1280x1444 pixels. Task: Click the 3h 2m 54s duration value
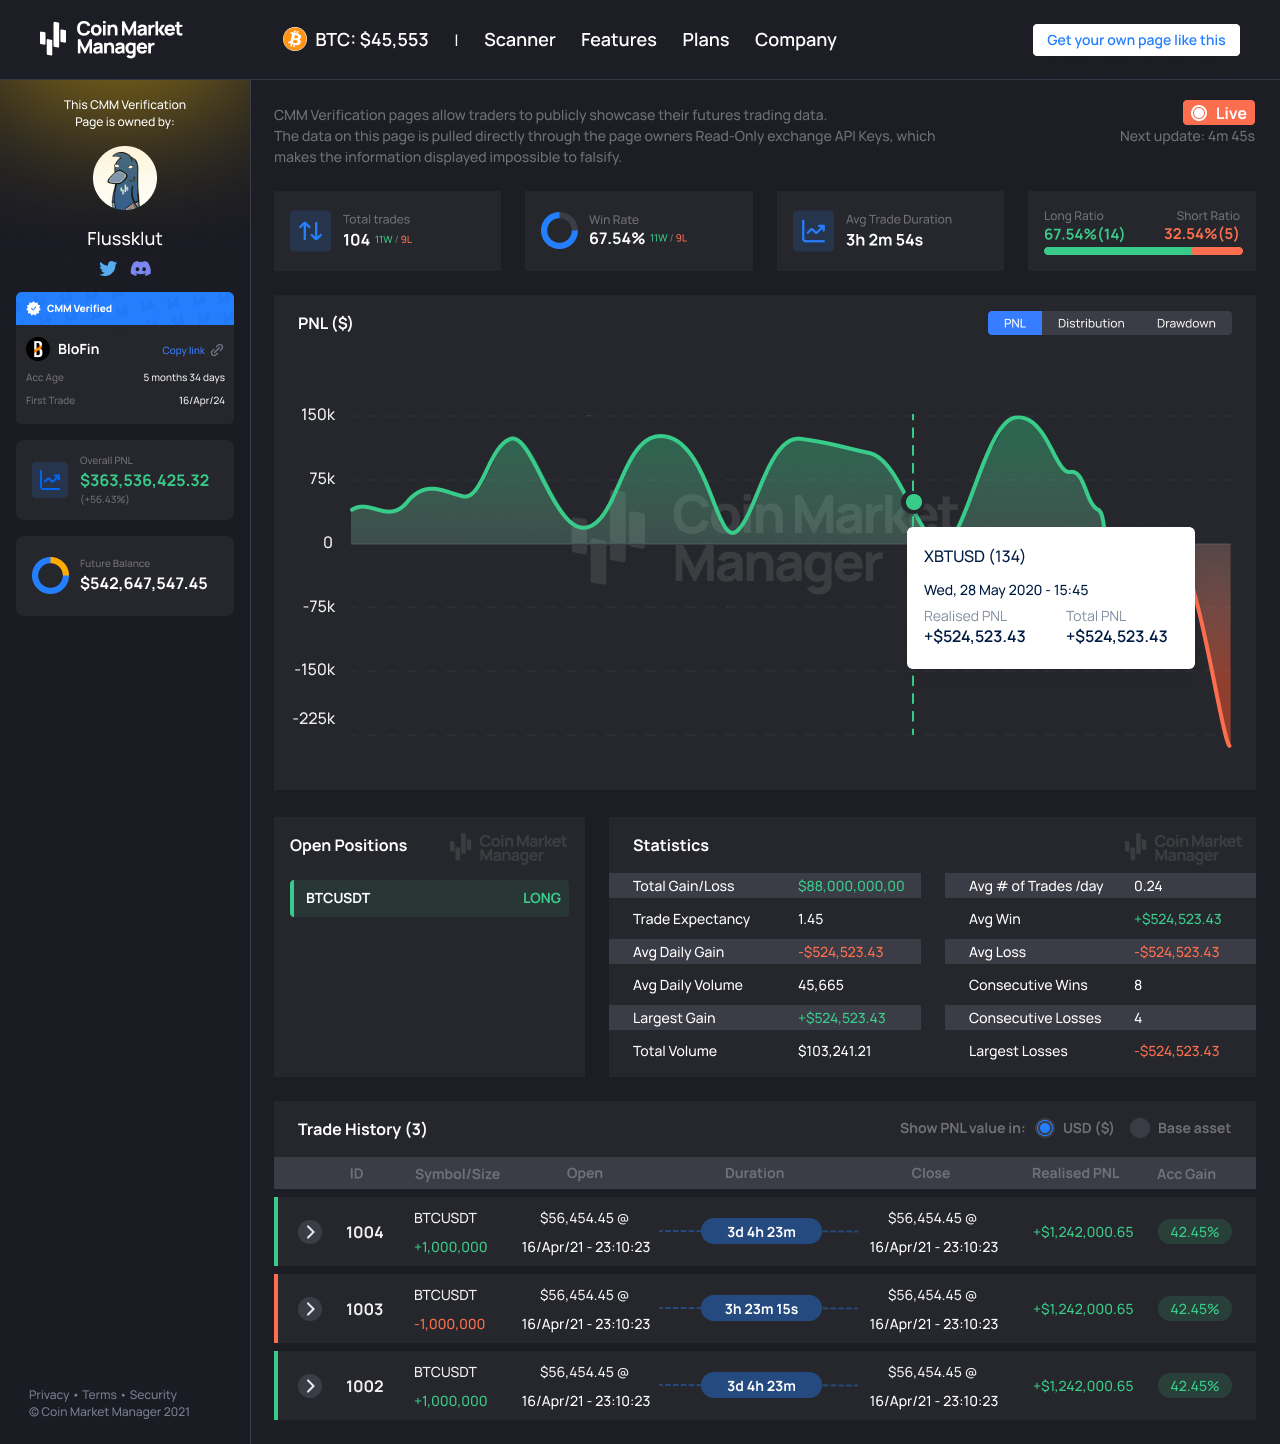884,240
